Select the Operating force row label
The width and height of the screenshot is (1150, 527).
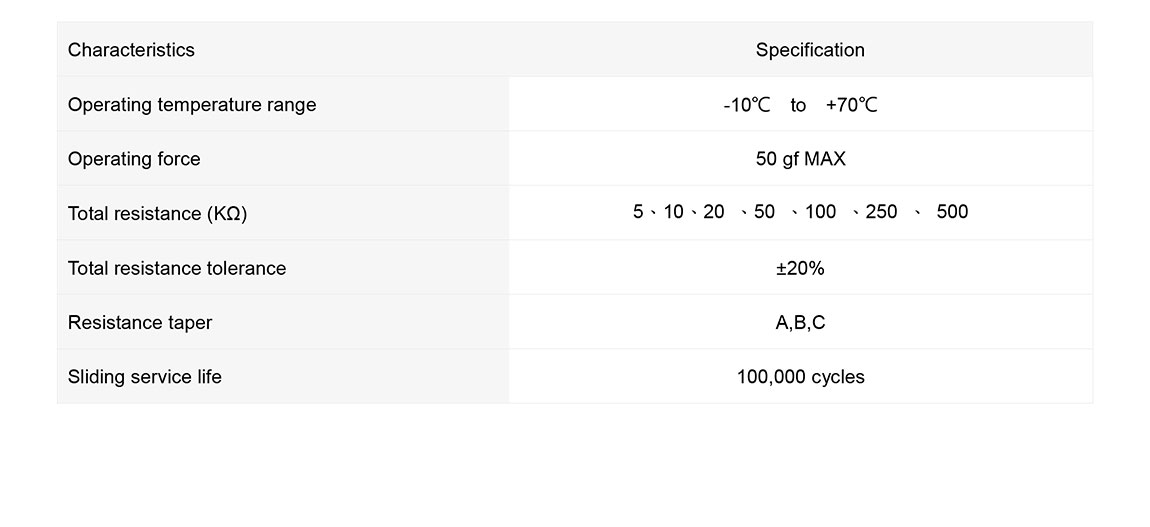tap(134, 159)
